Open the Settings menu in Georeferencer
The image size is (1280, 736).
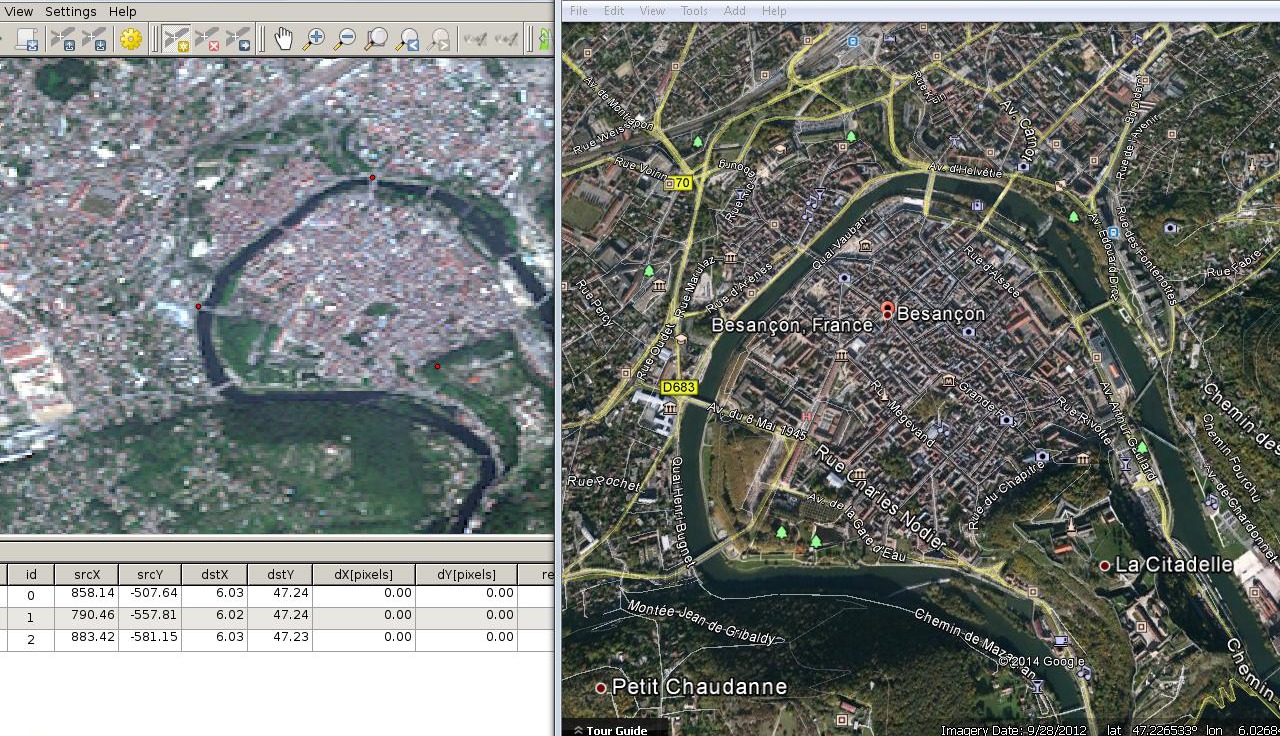(x=71, y=11)
